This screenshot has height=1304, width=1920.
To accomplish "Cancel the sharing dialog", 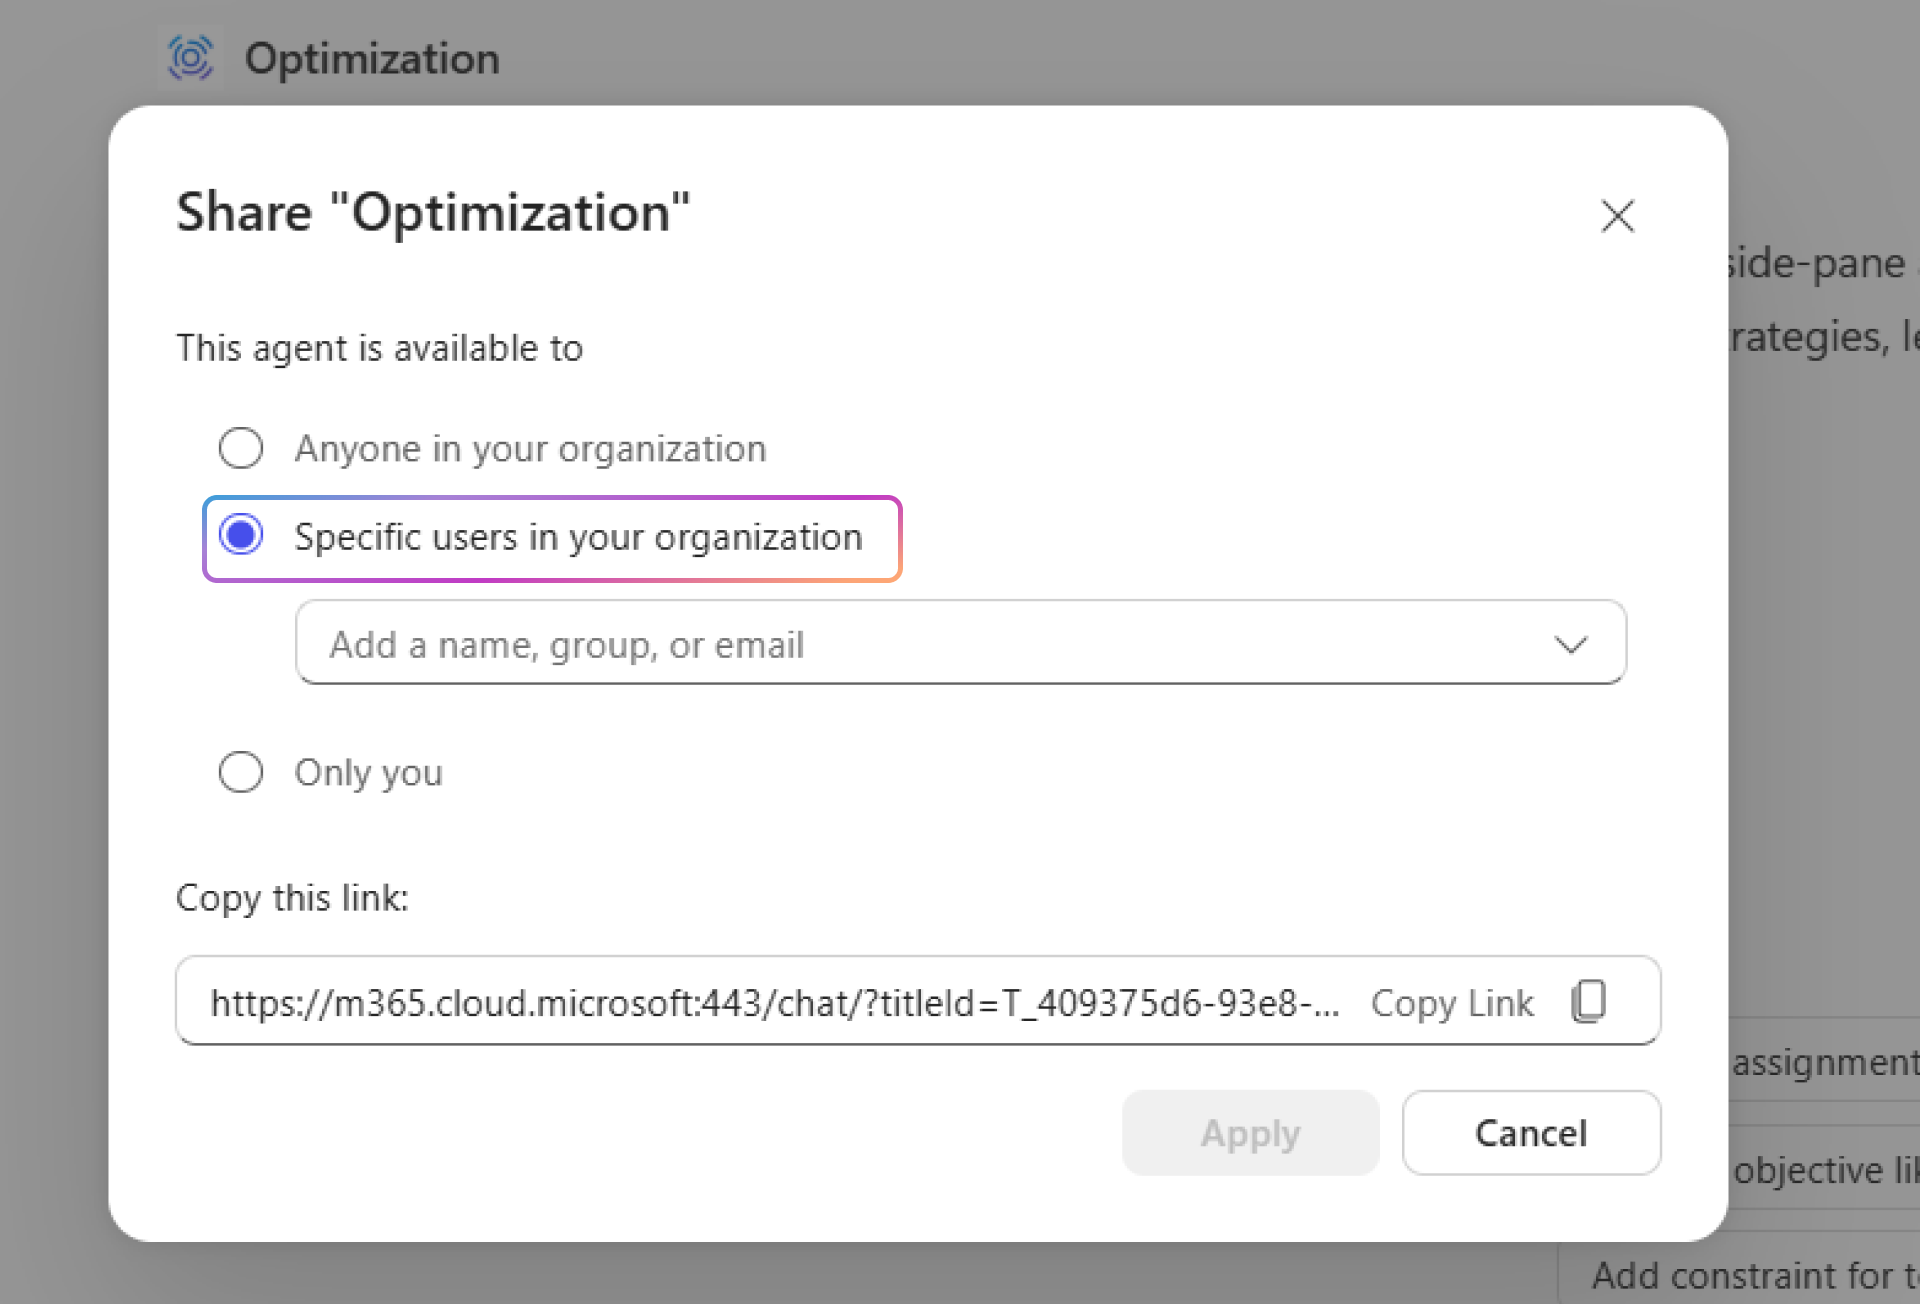I will click(x=1530, y=1133).
